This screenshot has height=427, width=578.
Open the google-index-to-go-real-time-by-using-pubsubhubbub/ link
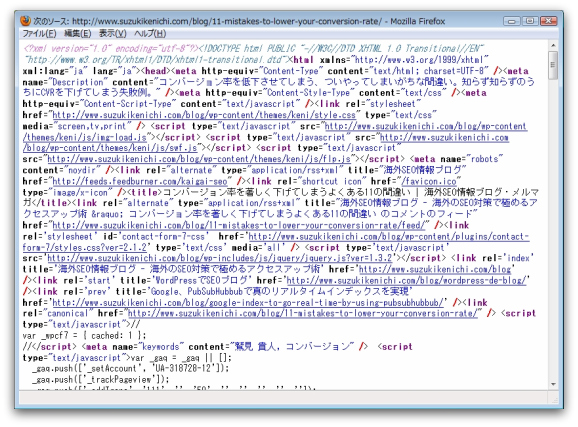click(248, 303)
